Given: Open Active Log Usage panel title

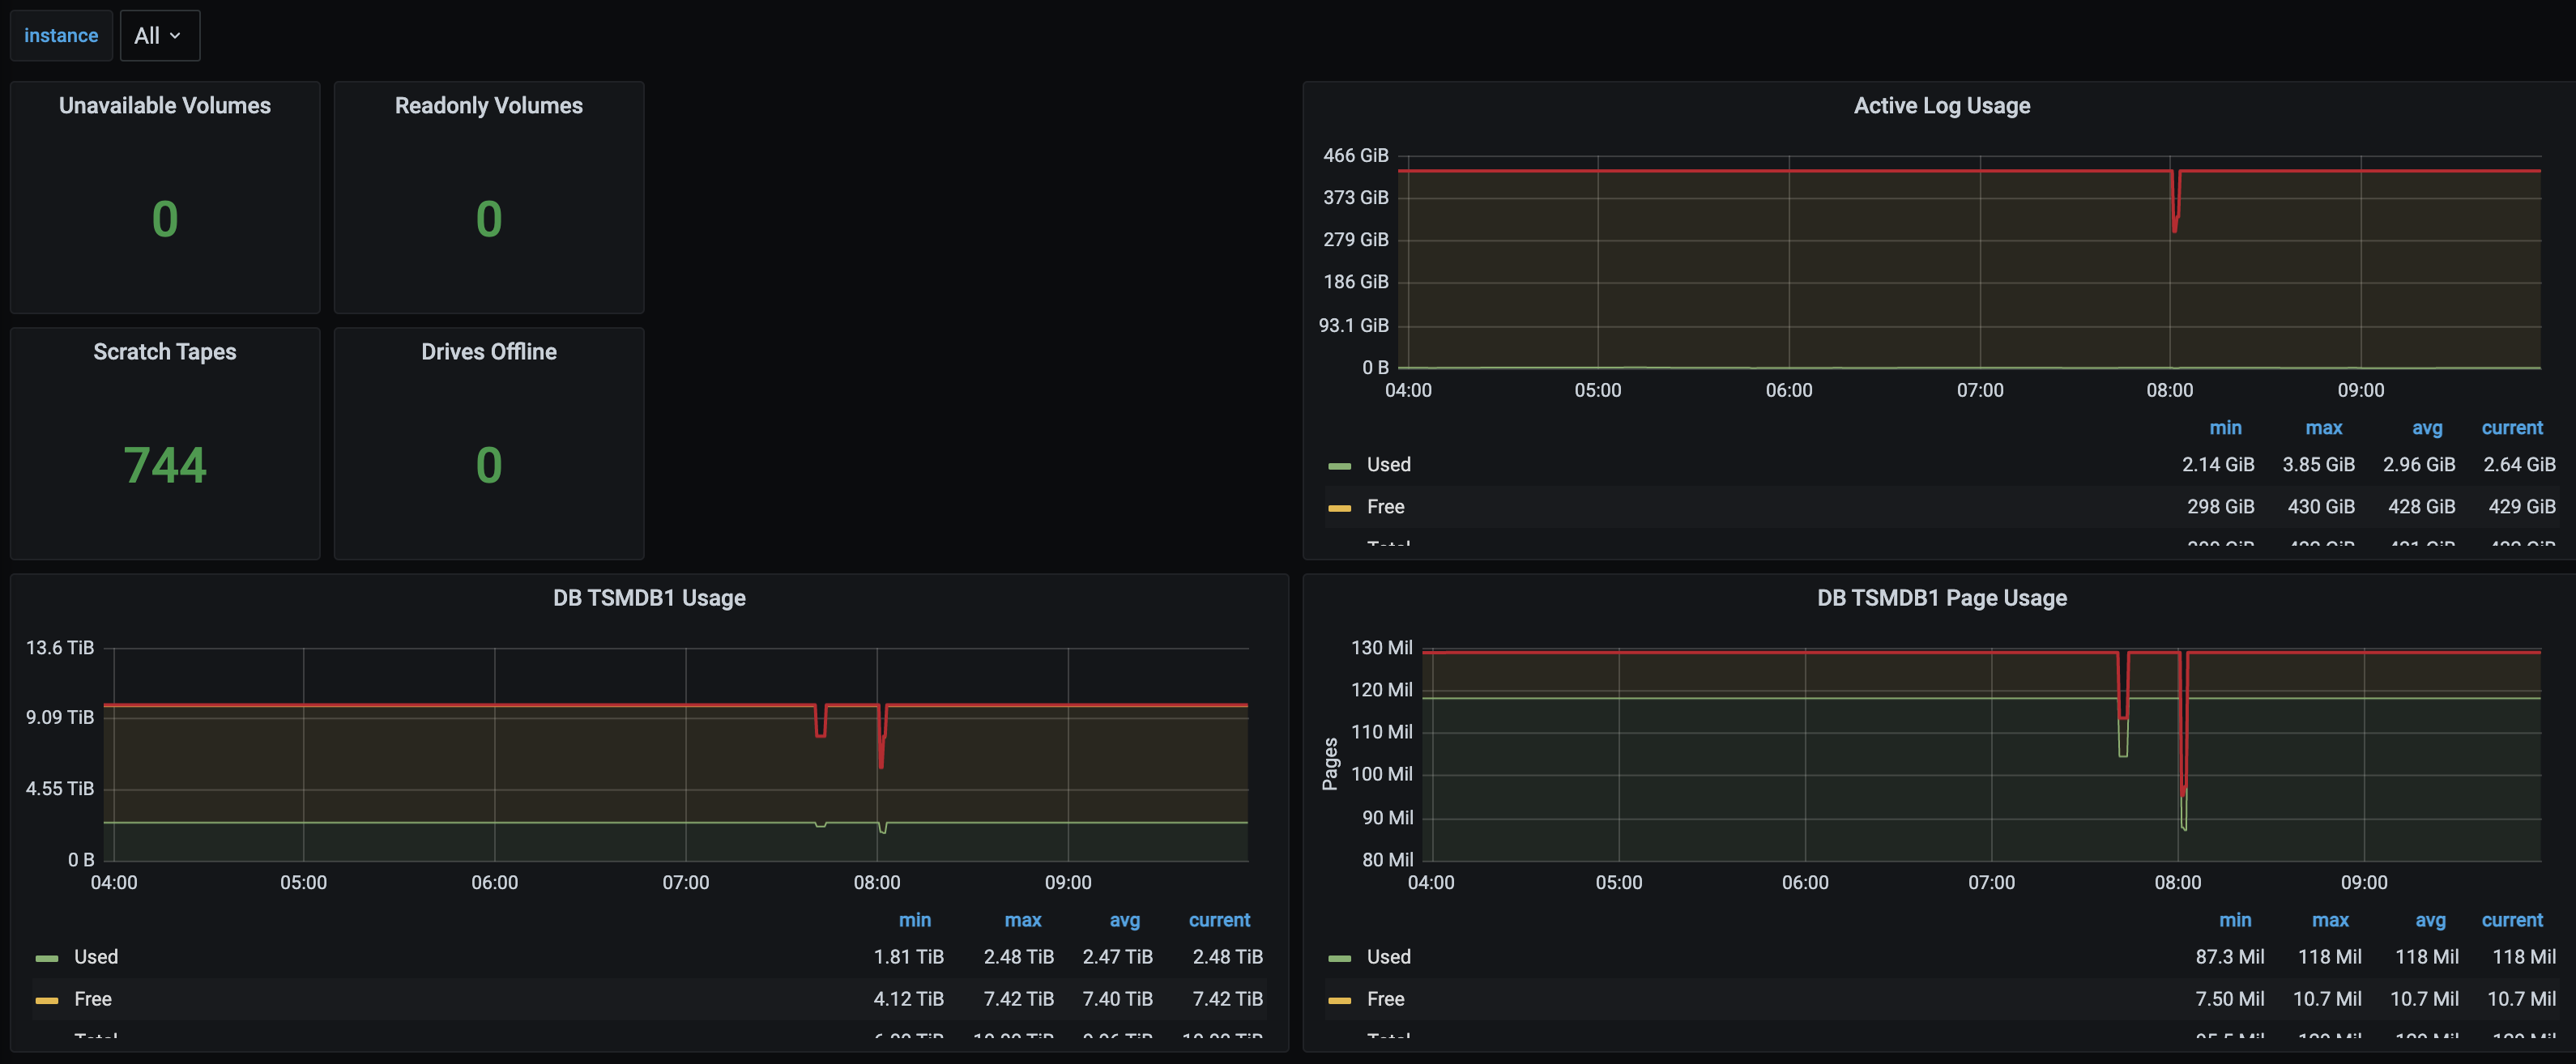Looking at the screenshot, I should pos(1941,106).
